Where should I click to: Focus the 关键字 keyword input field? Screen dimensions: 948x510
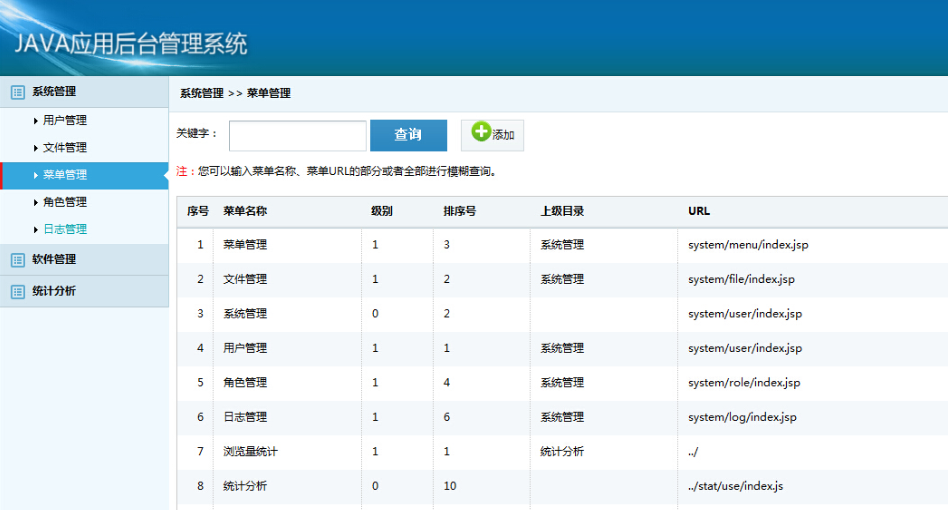[298, 135]
